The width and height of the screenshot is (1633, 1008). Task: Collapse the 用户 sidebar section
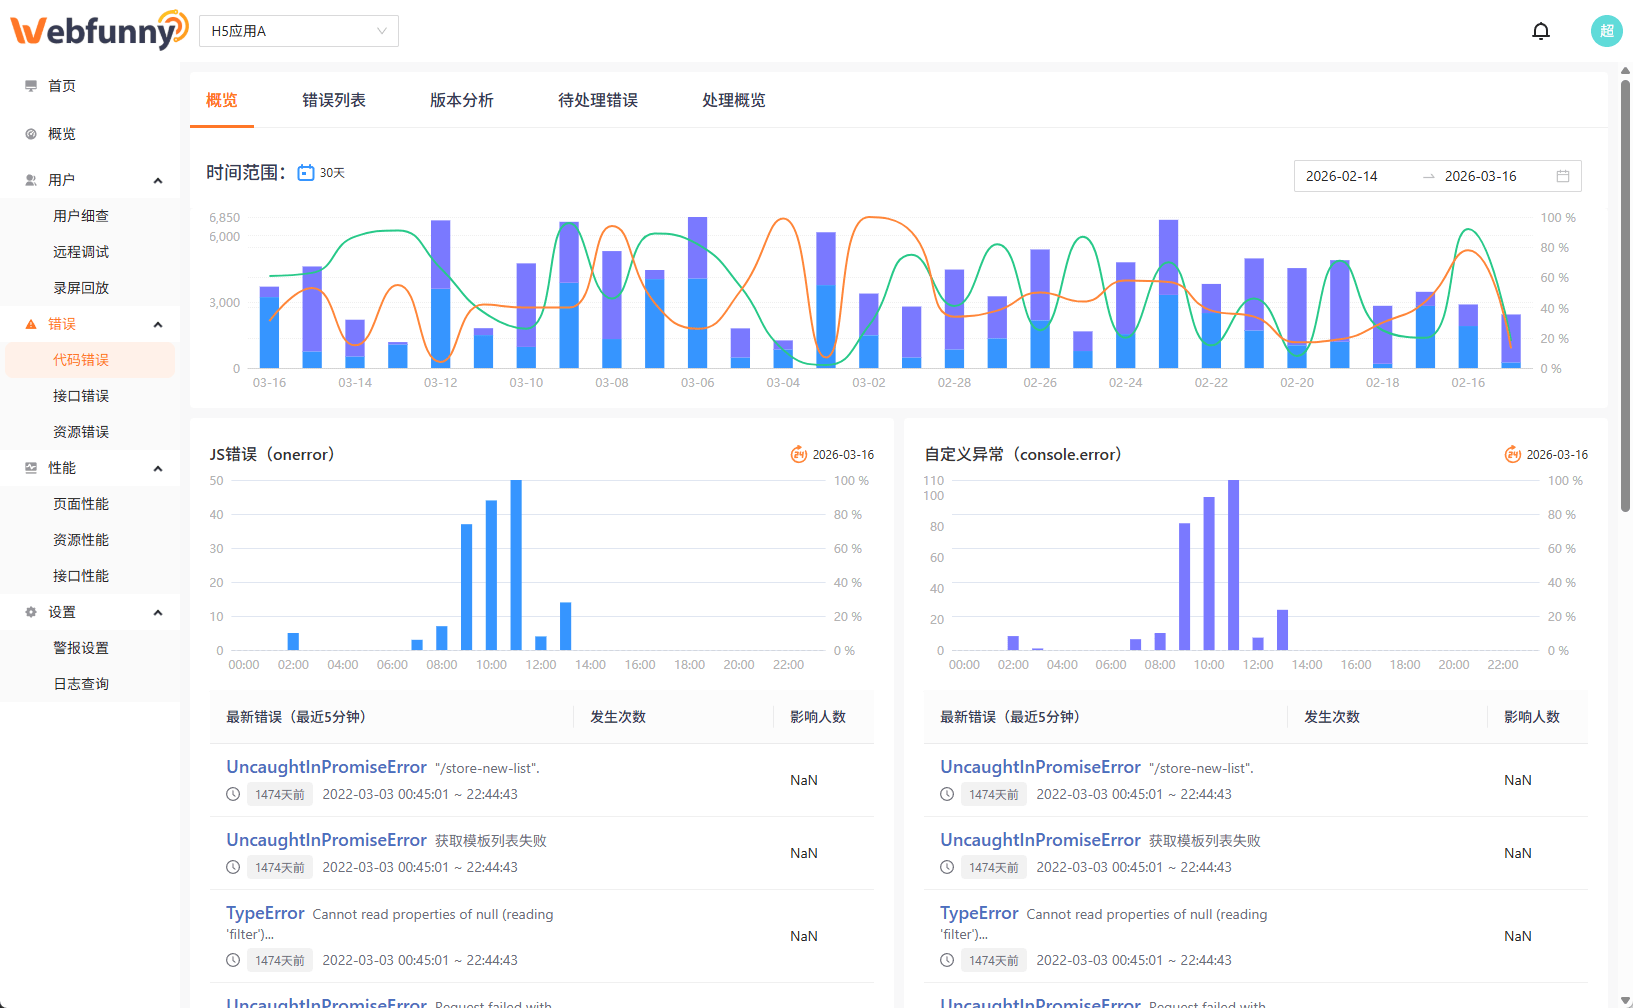coord(158,180)
